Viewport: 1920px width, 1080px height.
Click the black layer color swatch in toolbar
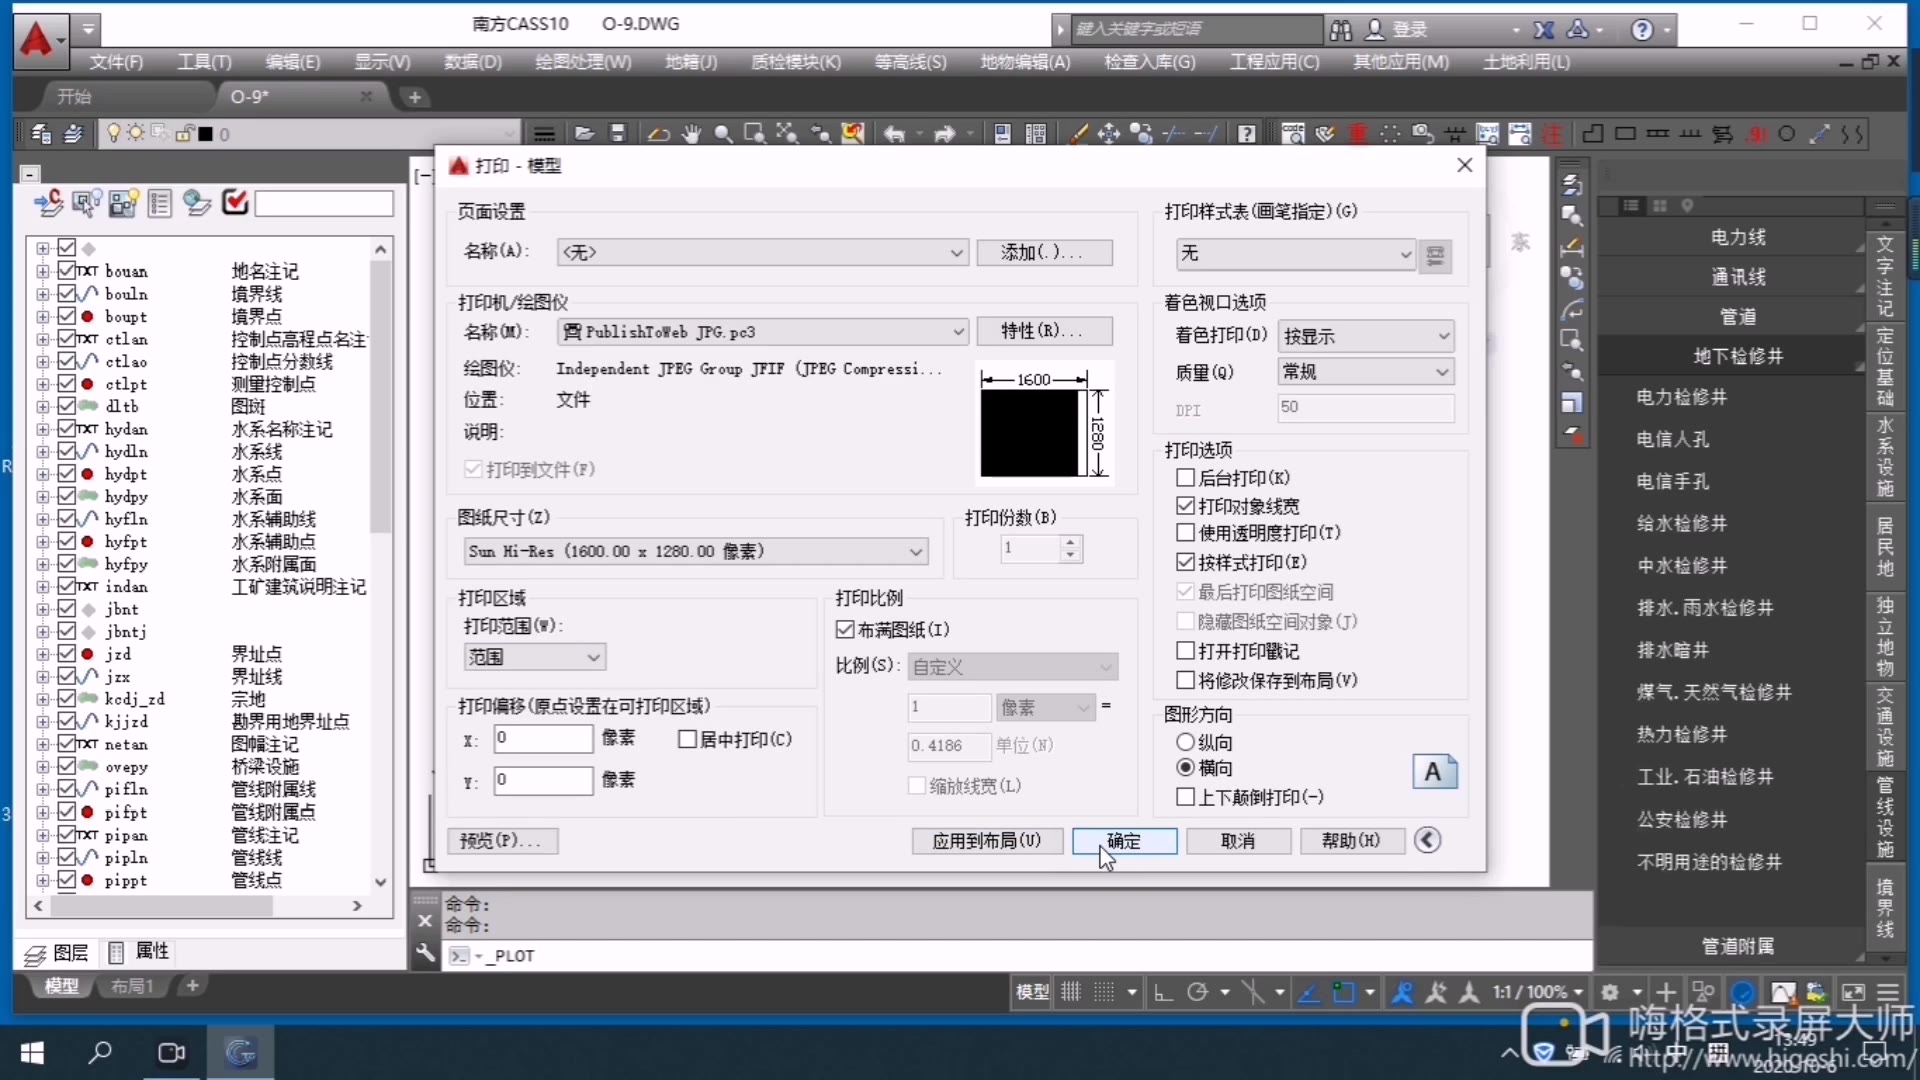pos(205,134)
